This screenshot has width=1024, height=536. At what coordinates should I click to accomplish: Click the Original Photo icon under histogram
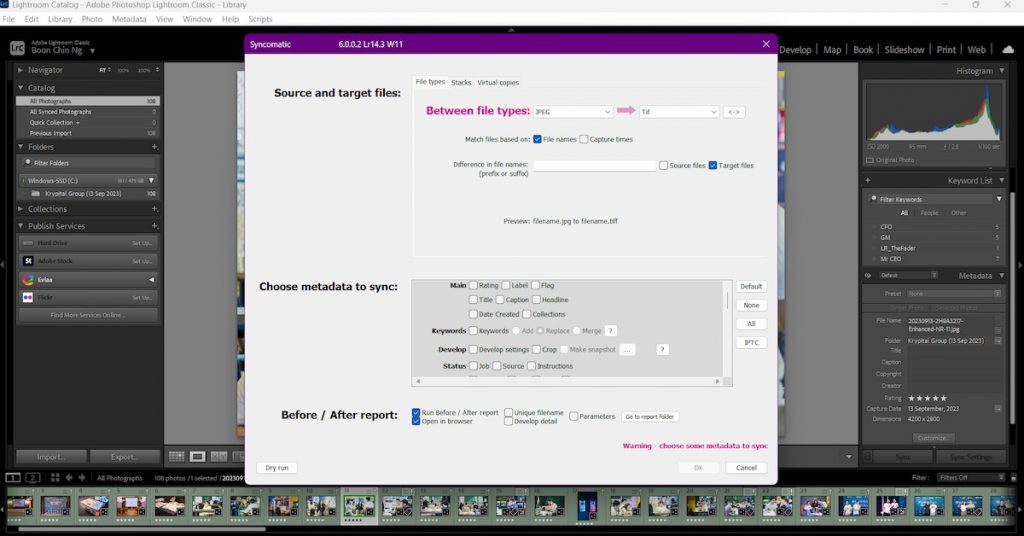(870, 160)
